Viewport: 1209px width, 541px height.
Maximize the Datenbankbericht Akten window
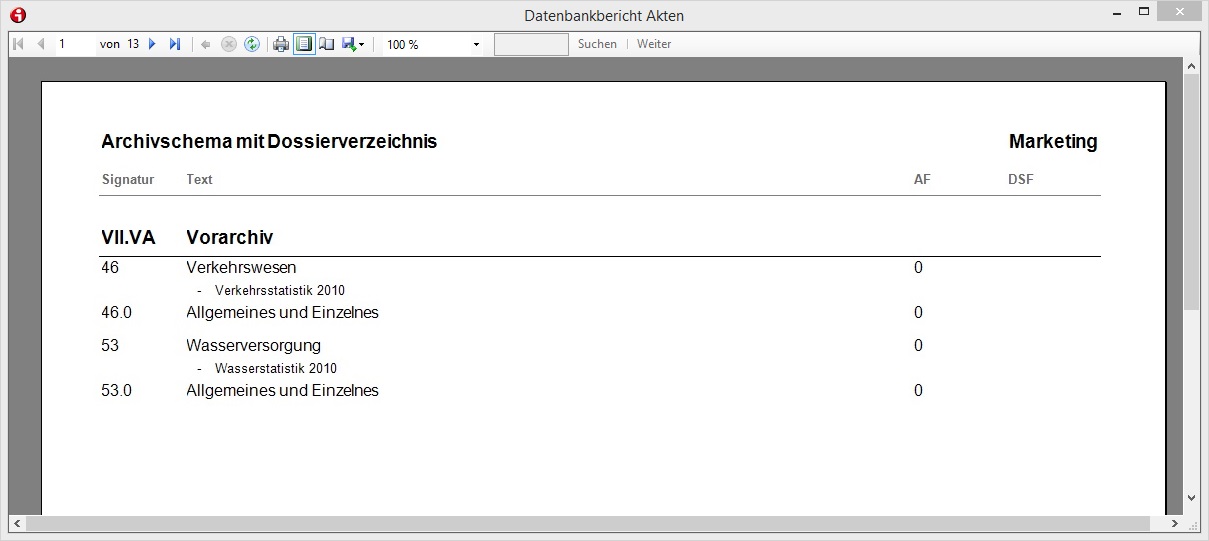click(x=1145, y=13)
